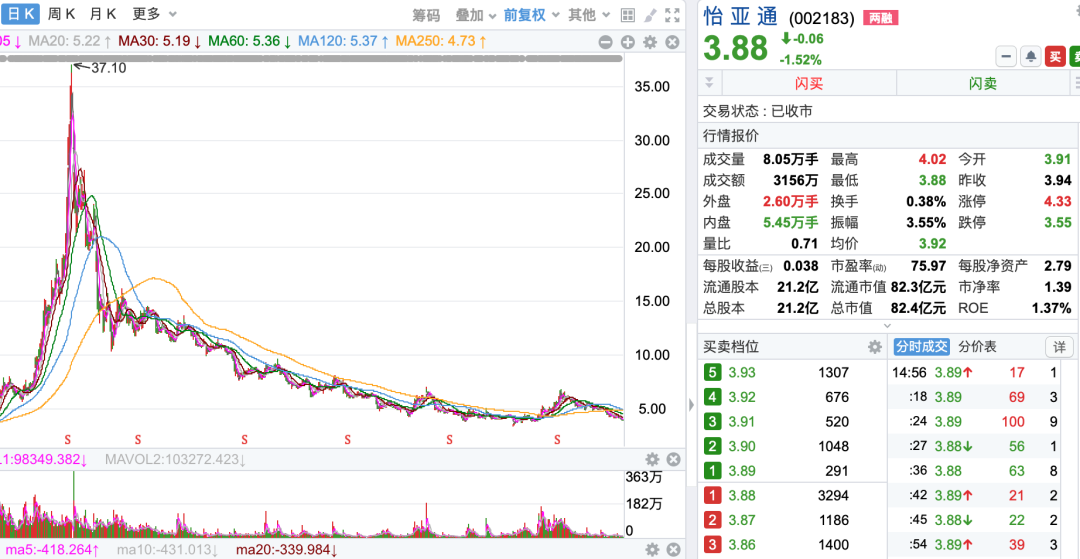Select the 分价表 tab
Image resolution: width=1080 pixels, height=559 pixels.
(977, 346)
